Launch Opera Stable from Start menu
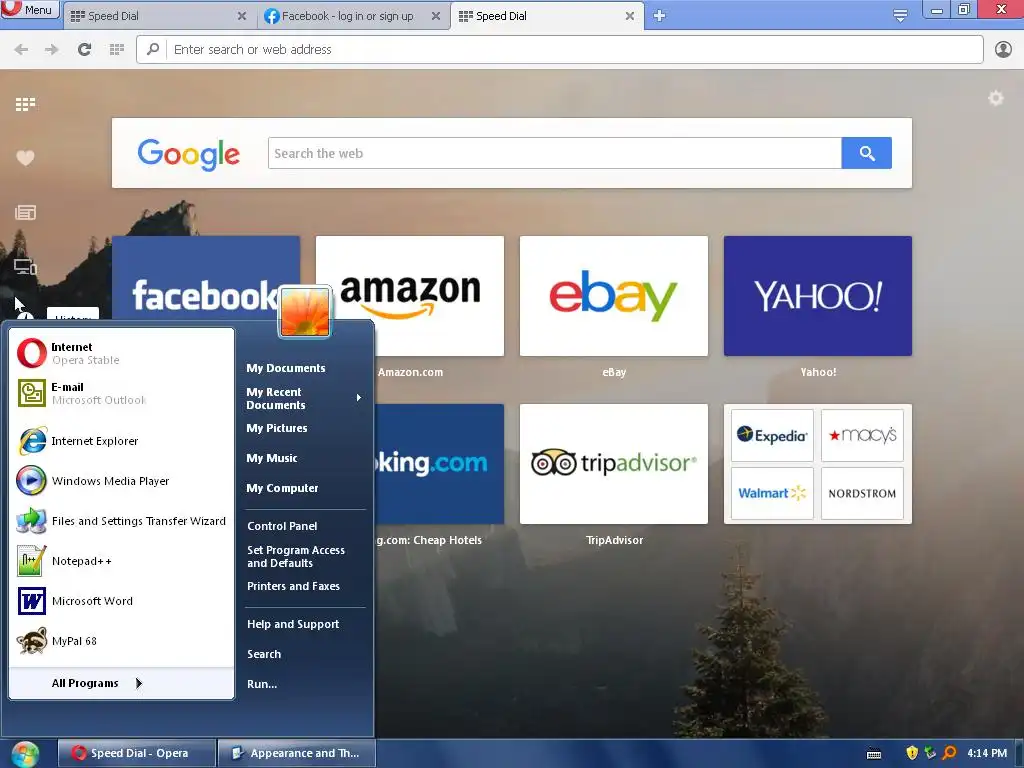This screenshot has height=768, width=1024. (122, 353)
